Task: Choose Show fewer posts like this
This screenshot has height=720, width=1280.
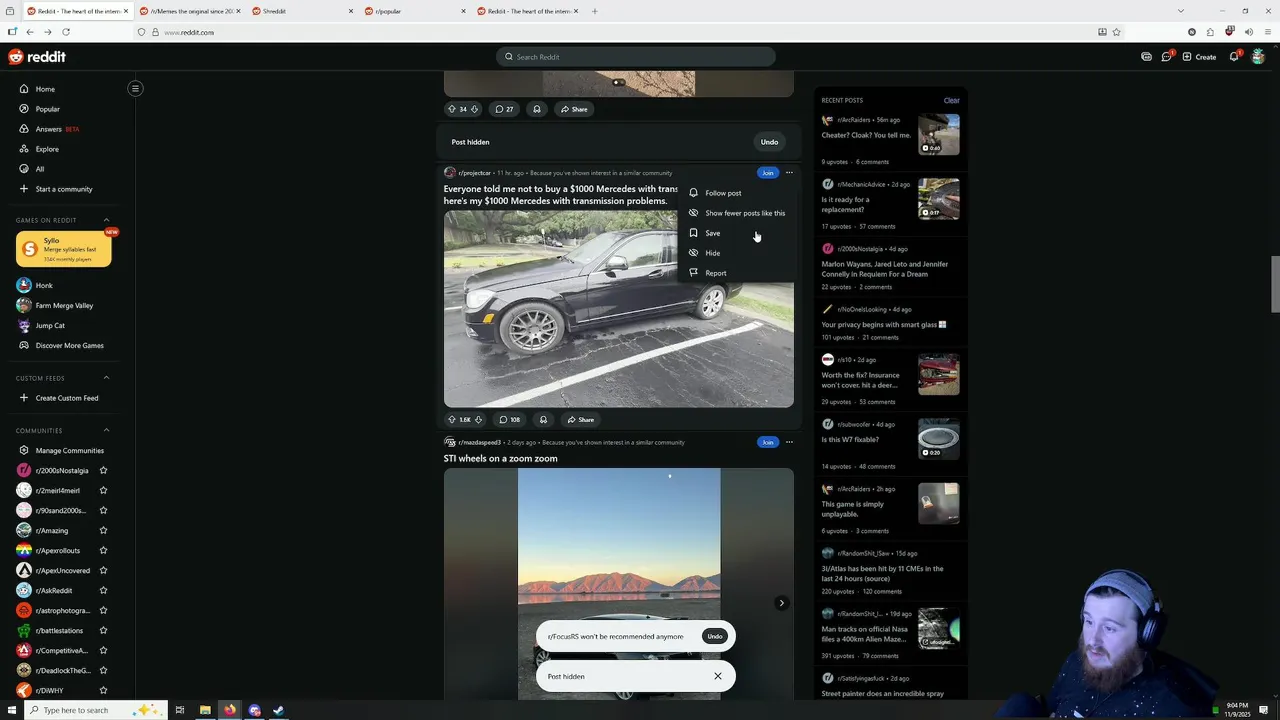Action: pyautogui.click(x=736, y=213)
